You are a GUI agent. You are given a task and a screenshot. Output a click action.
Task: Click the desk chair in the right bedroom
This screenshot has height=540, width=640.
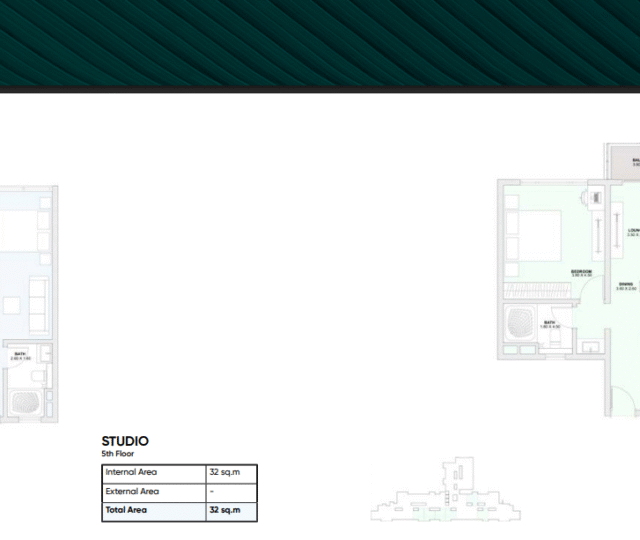pyautogui.click(x=596, y=194)
